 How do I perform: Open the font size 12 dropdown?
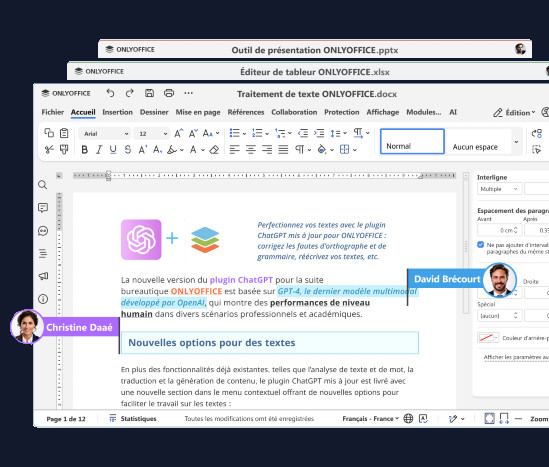(152, 134)
